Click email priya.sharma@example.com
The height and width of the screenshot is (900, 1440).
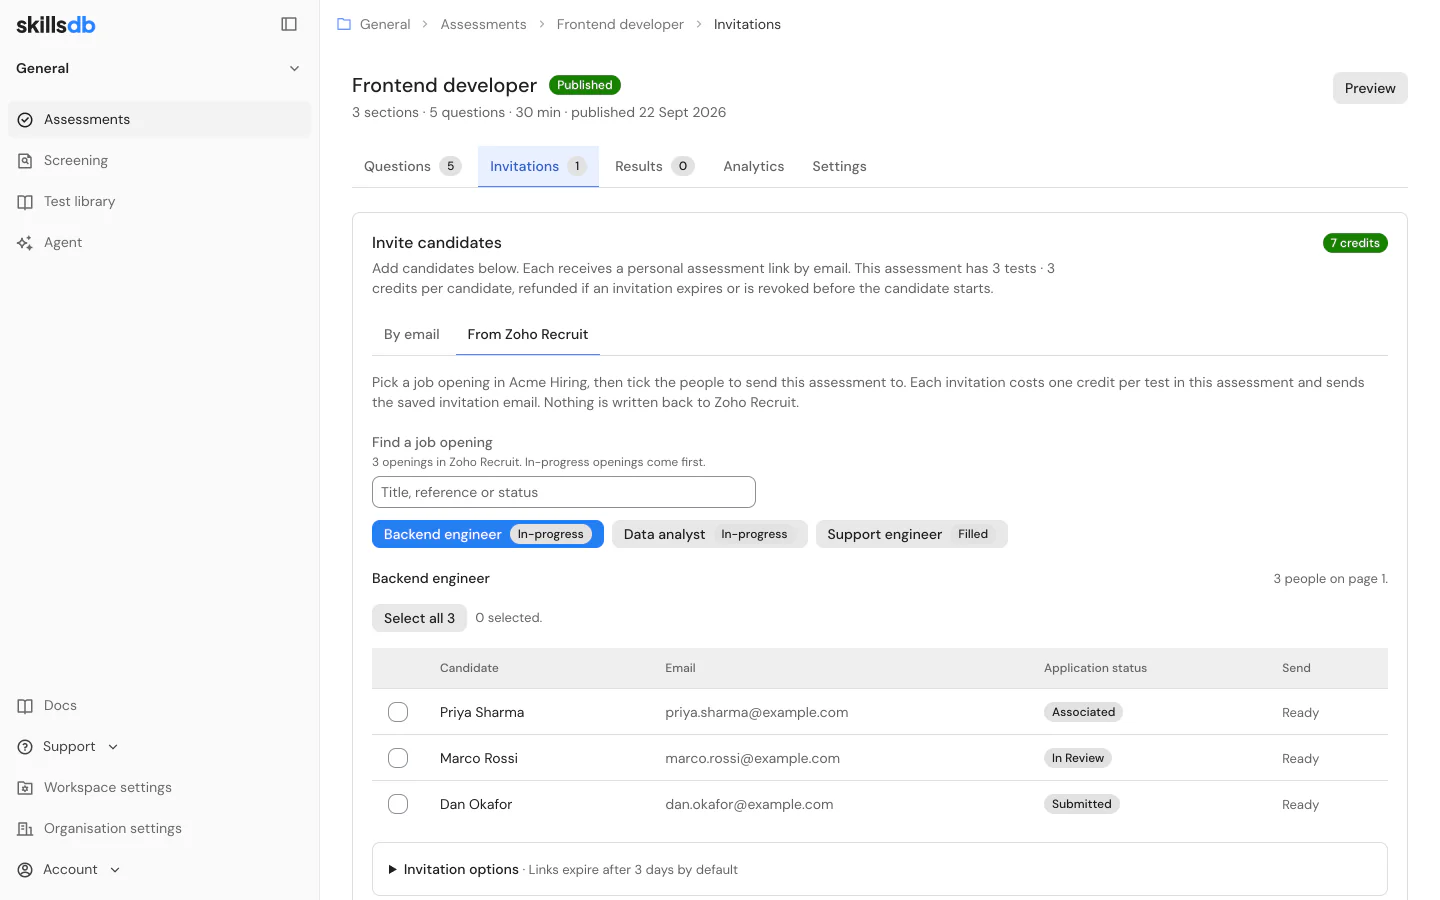point(757,712)
